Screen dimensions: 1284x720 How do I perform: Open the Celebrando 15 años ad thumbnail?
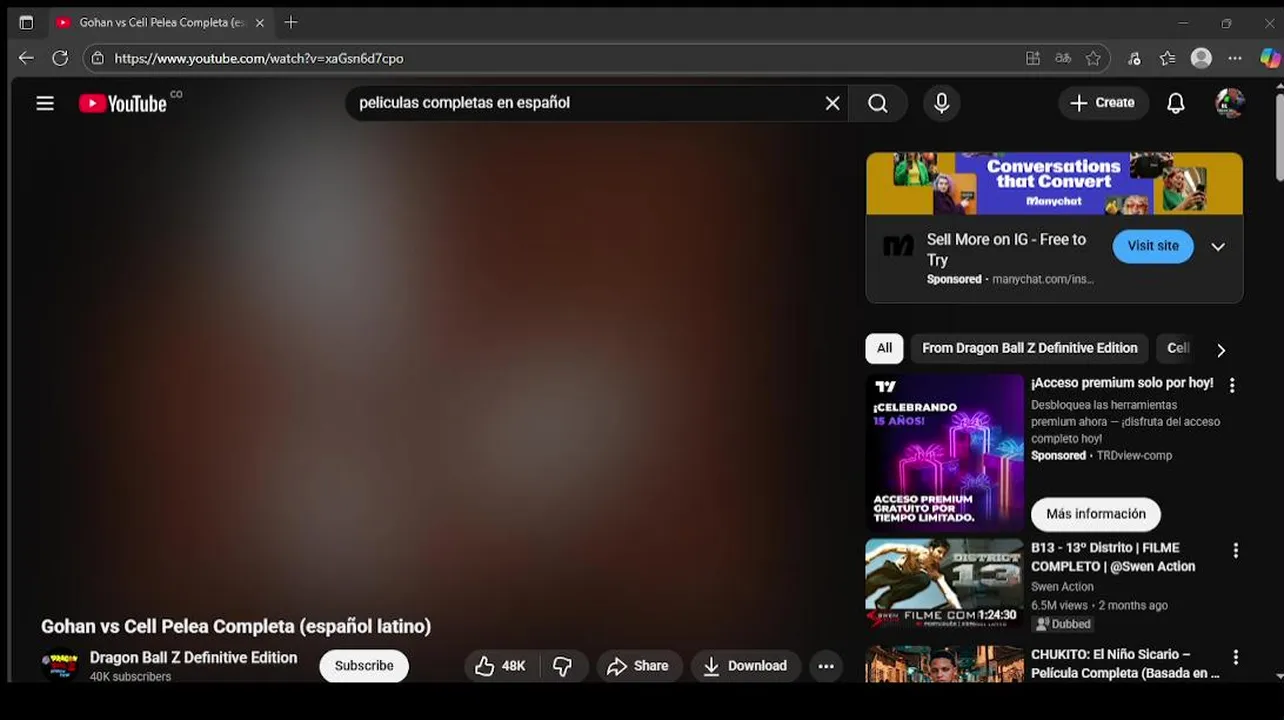944,451
